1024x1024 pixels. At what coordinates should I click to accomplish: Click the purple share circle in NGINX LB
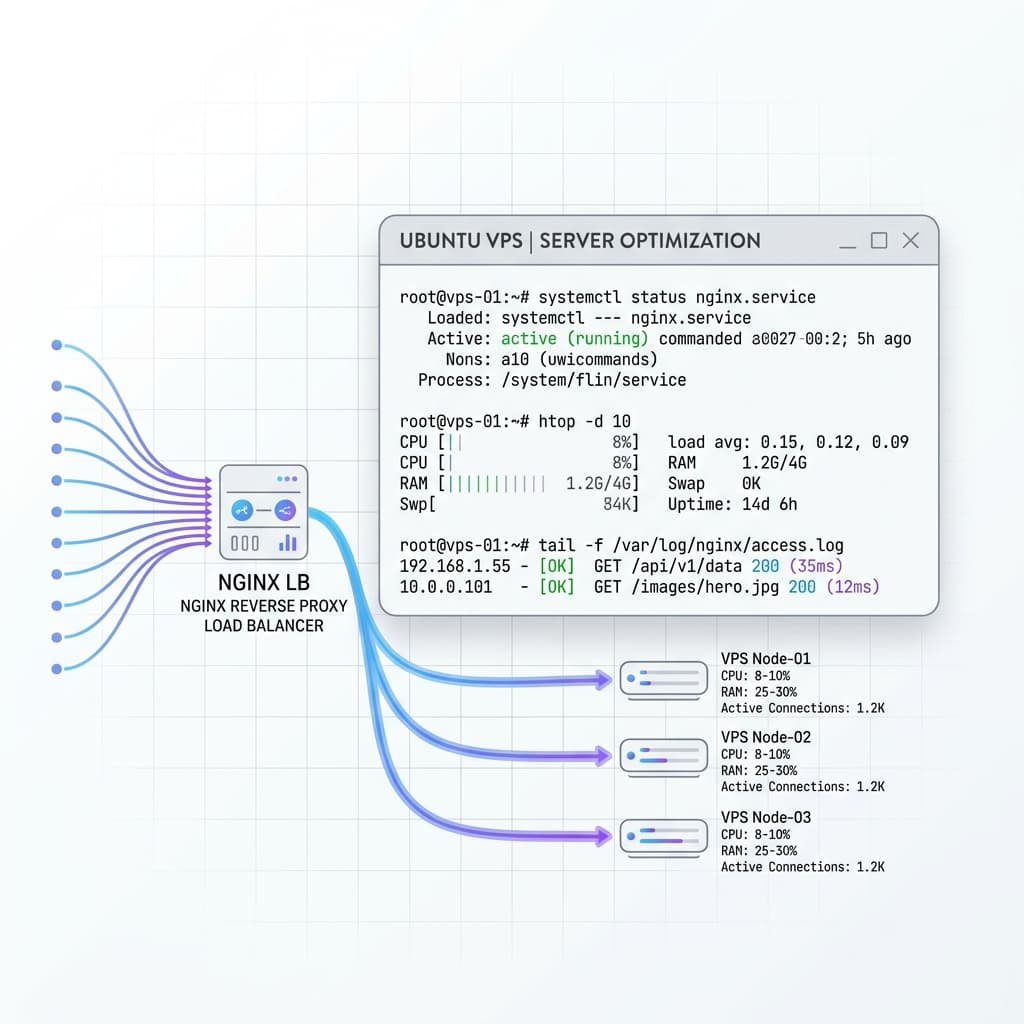[x=285, y=510]
